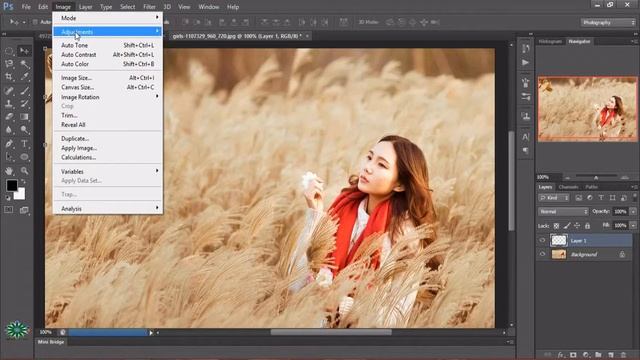This screenshot has height=360, width=640.
Task: Select the Dodge tool
Action: pos(24,130)
